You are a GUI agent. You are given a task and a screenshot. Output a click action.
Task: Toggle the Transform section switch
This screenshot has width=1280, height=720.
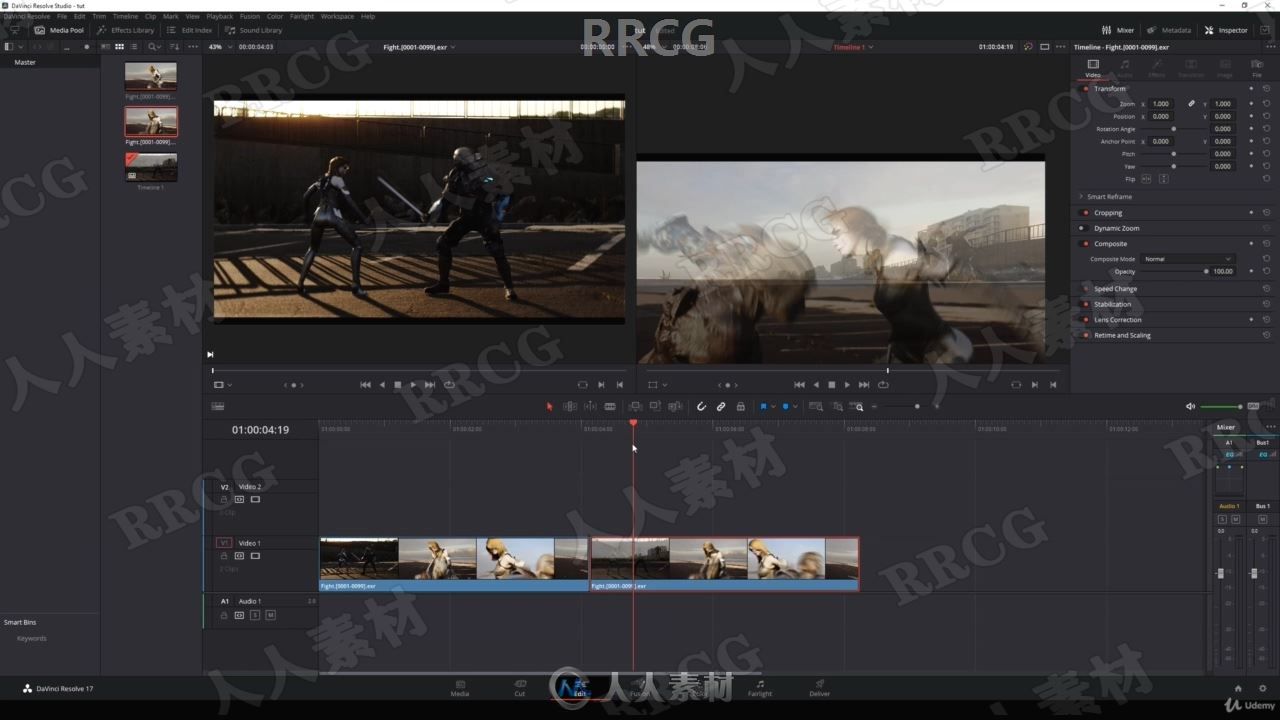click(x=1086, y=88)
